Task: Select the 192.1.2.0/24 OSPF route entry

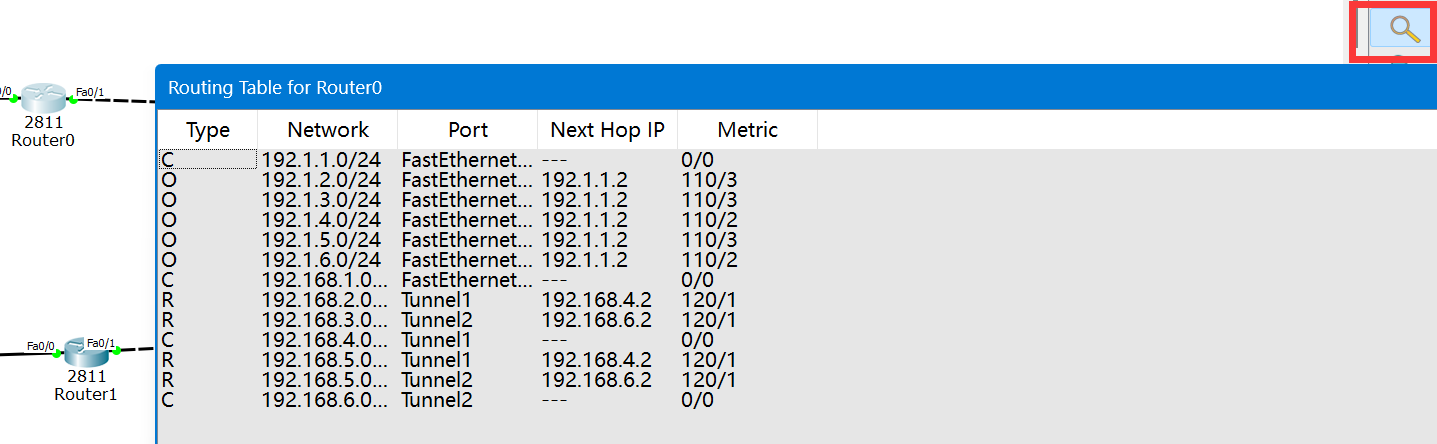Action: tap(321, 180)
